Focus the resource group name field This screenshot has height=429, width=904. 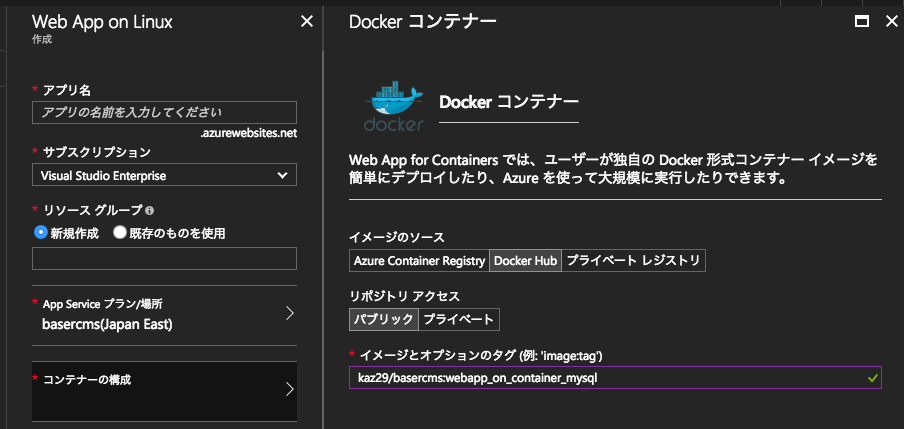[164, 258]
